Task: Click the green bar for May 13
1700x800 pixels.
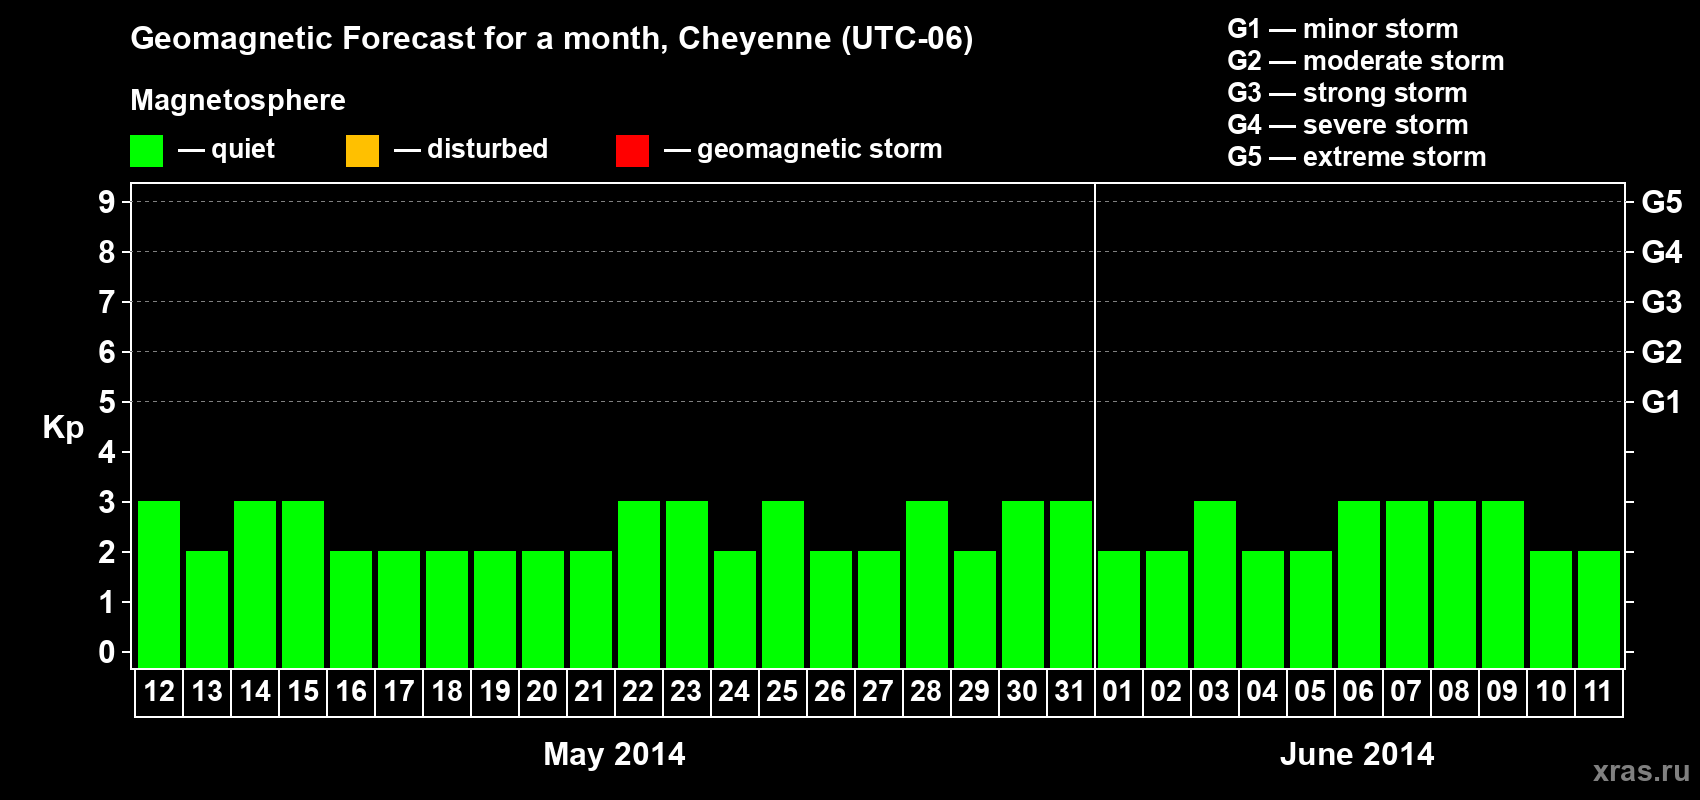Action: pyautogui.click(x=207, y=609)
